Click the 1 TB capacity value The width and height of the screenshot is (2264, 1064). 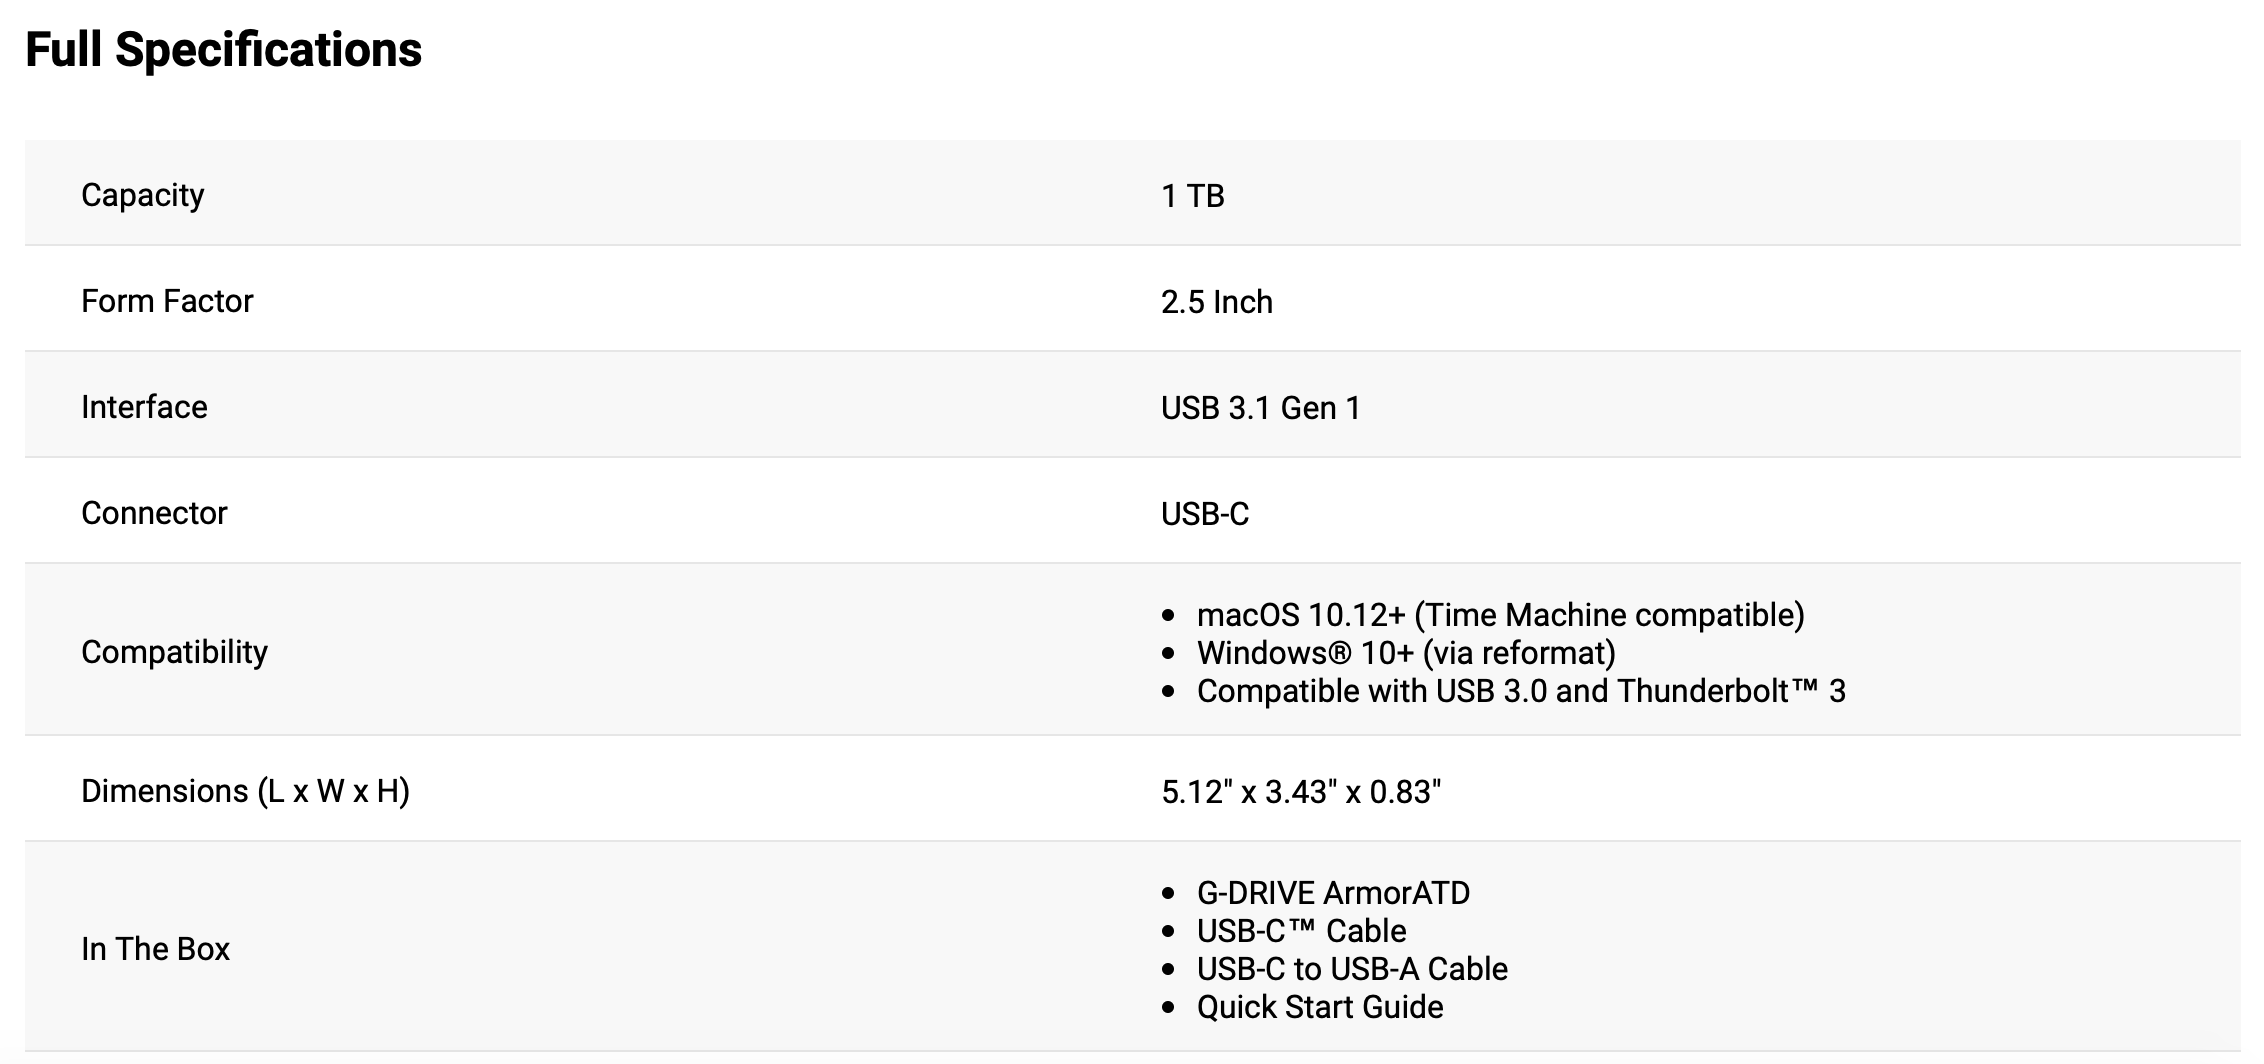coord(1192,196)
